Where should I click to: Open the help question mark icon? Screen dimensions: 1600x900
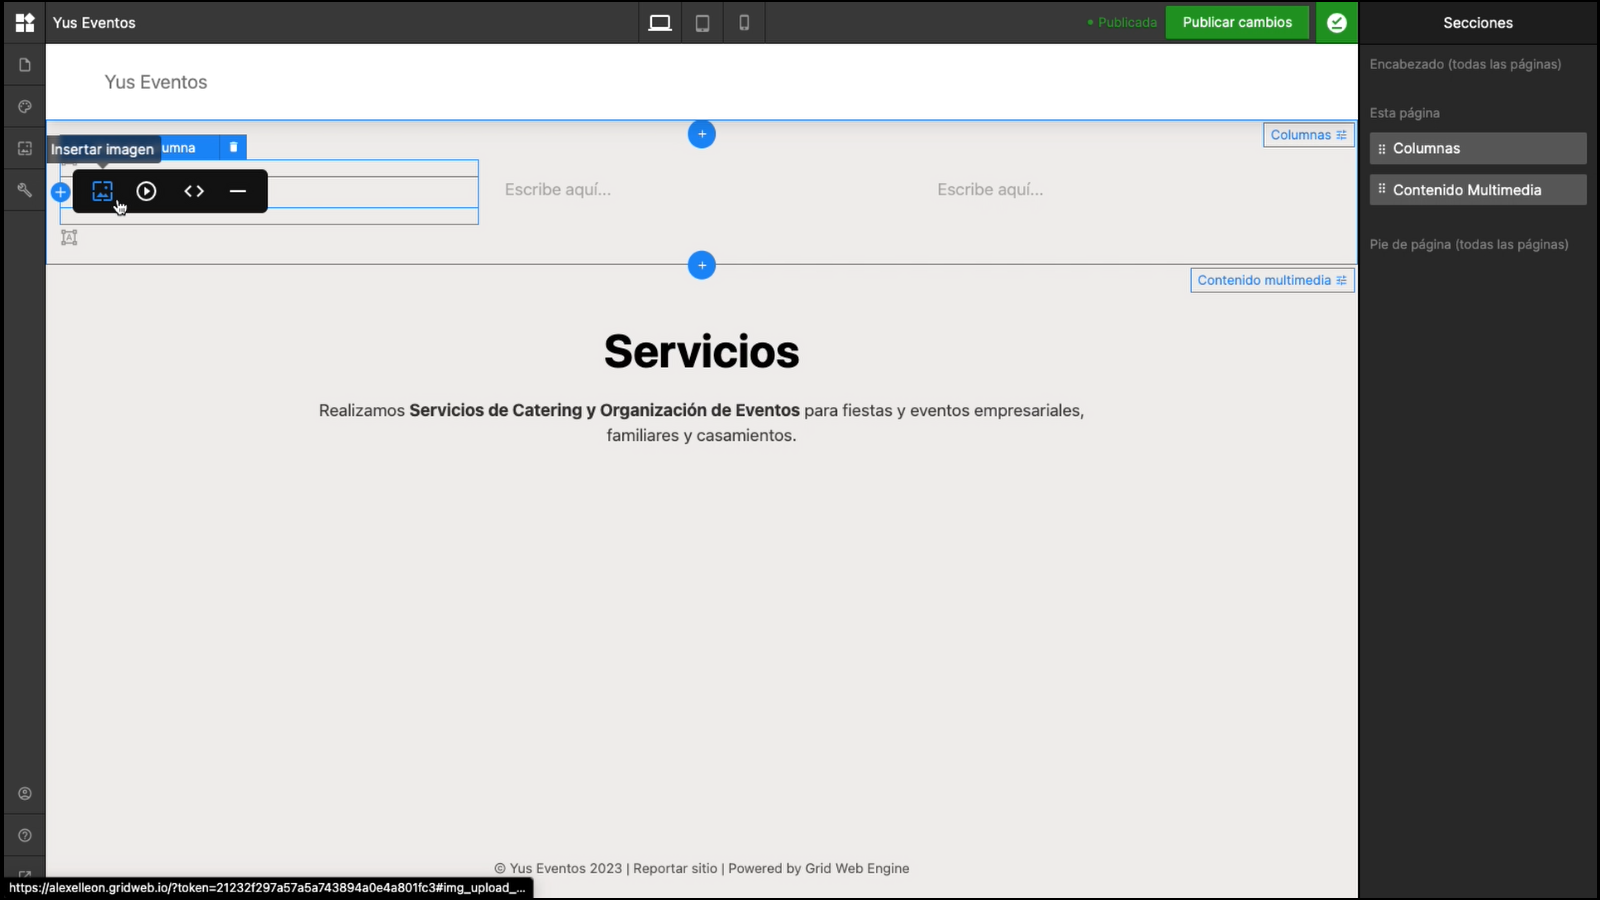[25, 835]
